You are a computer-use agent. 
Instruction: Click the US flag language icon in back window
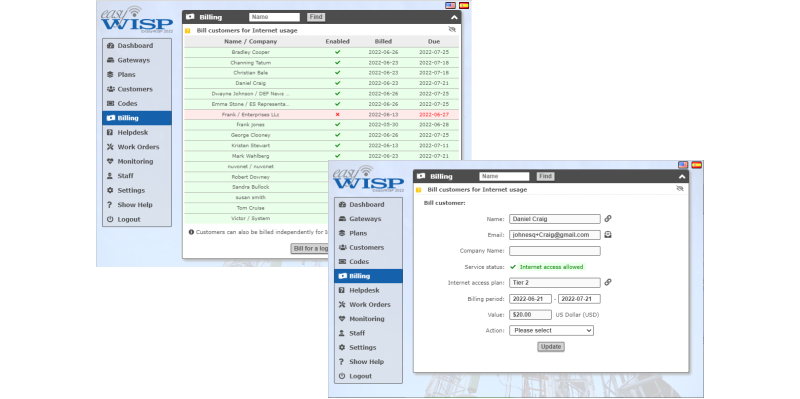coord(450,6)
